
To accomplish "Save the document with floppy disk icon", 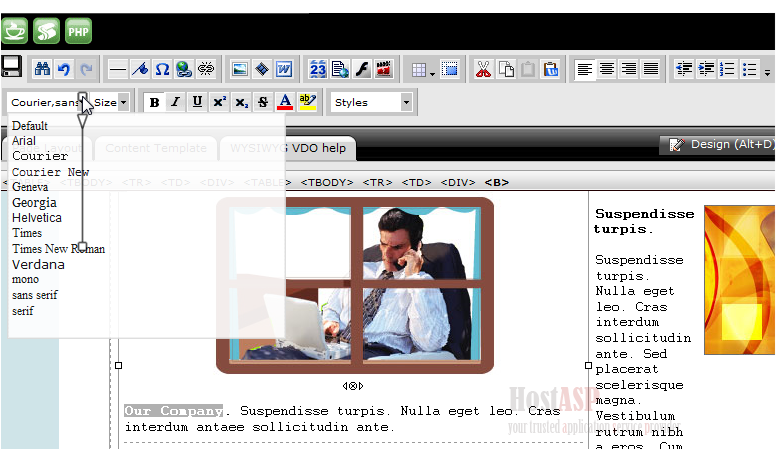I will 11,66.
